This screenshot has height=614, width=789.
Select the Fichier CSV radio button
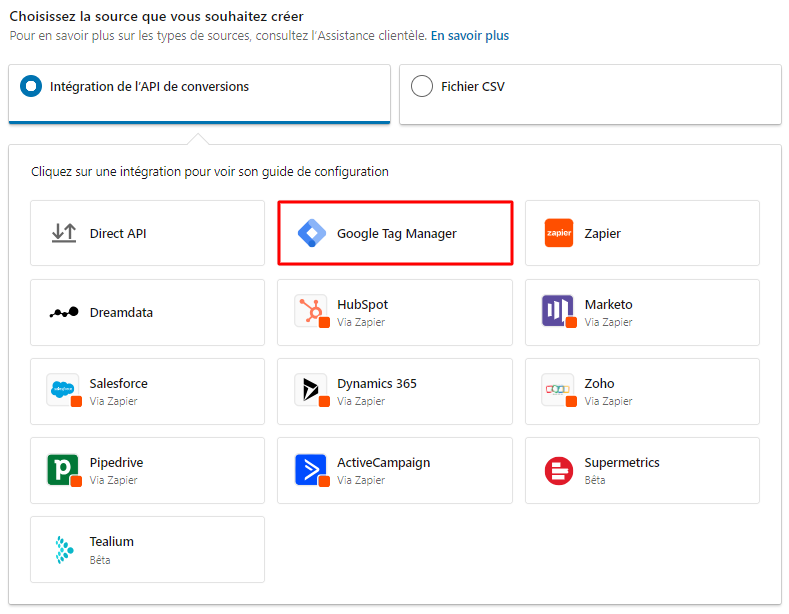[x=422, y=86]
